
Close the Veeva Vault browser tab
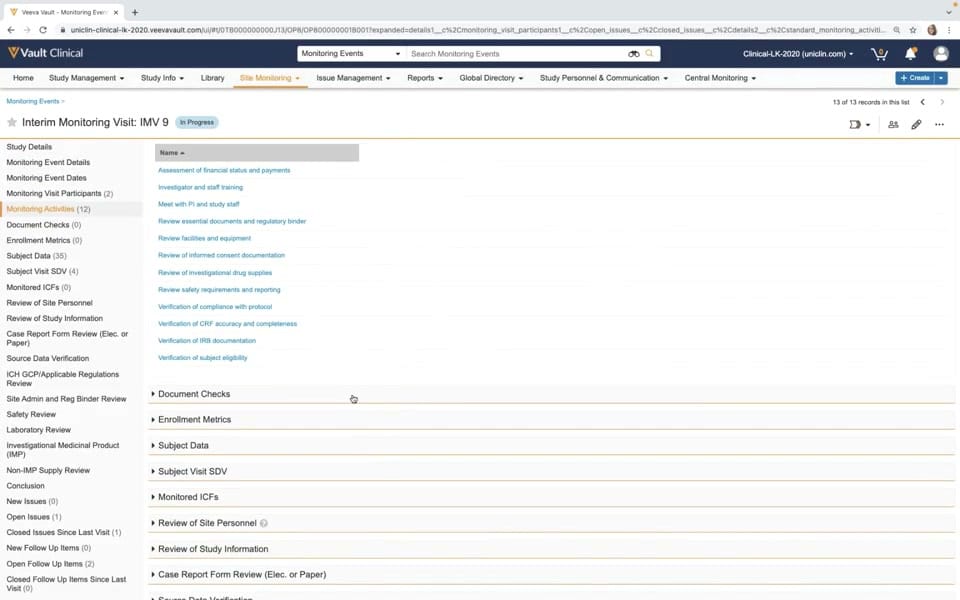pos(116,12)
